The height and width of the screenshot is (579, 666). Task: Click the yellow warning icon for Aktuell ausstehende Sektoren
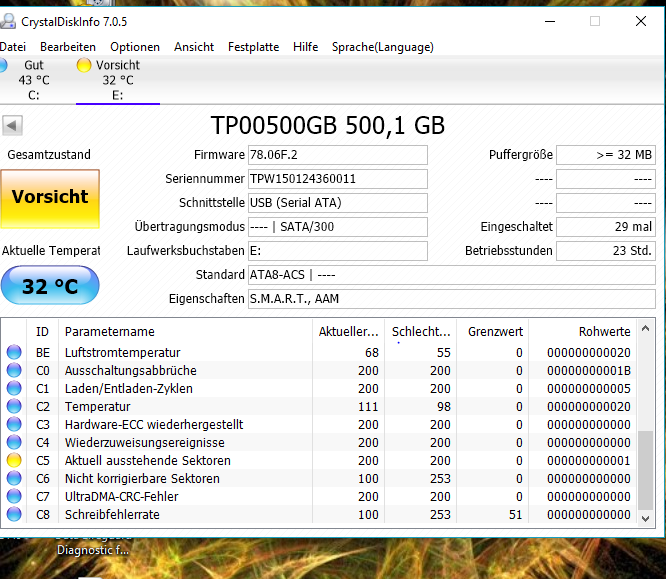click(x=14, y=460)
